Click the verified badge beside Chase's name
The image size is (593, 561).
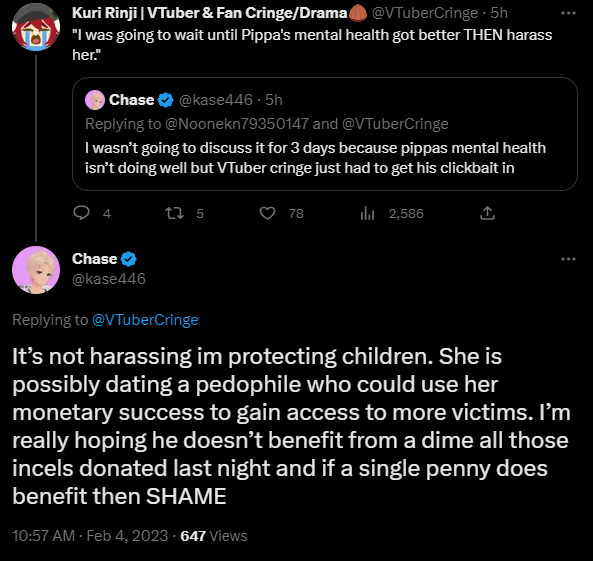click(129, 259)
